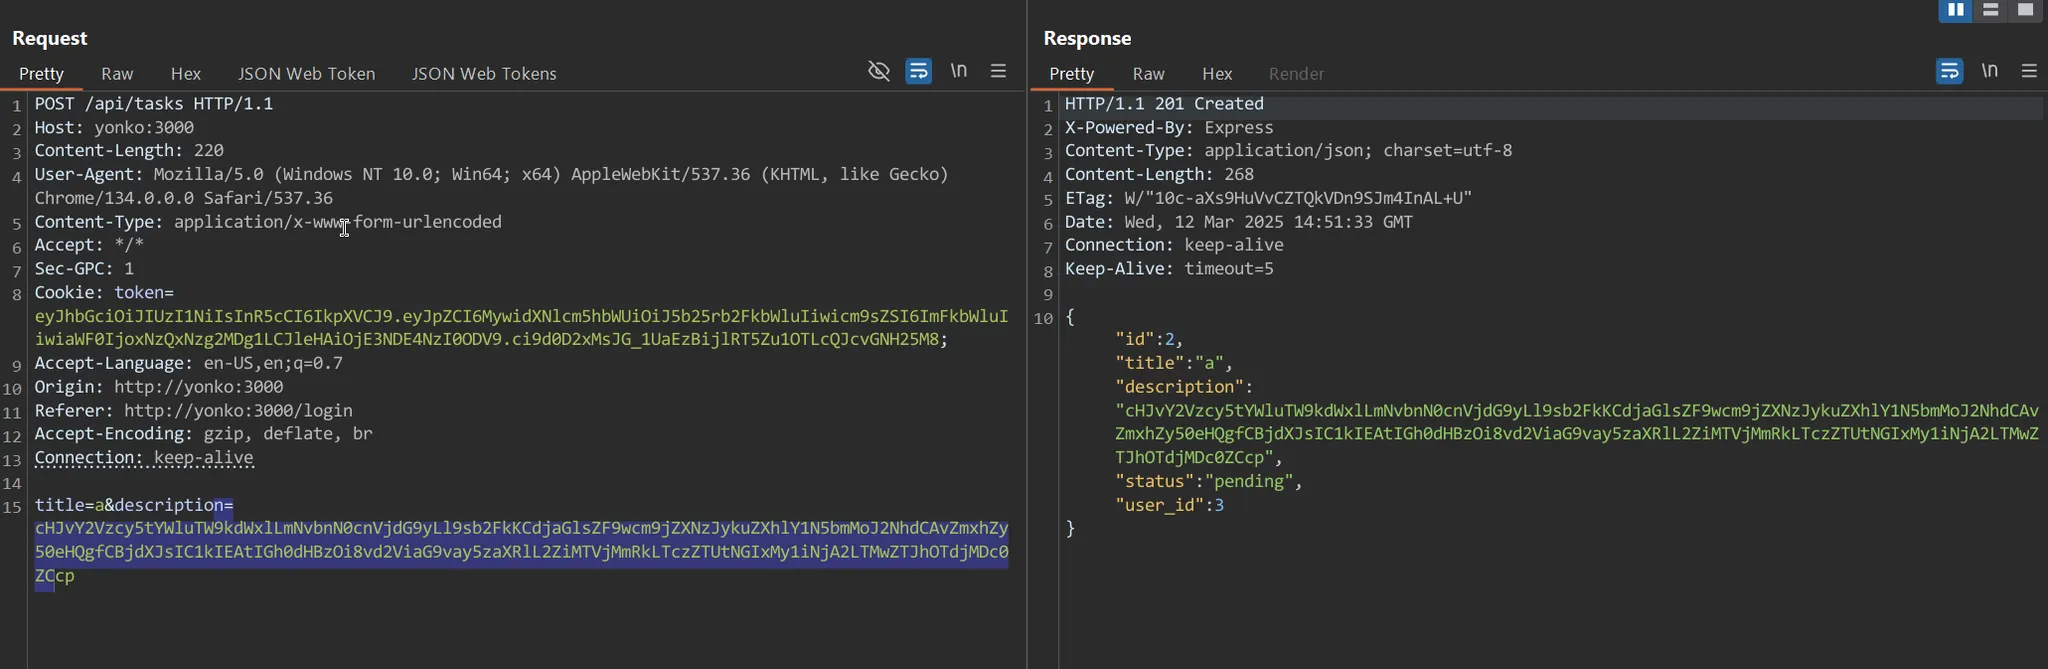Viewport: 2048px width, 669px height.
Task: Switch to side-by-side layout view
Action: pos(1955,10)
